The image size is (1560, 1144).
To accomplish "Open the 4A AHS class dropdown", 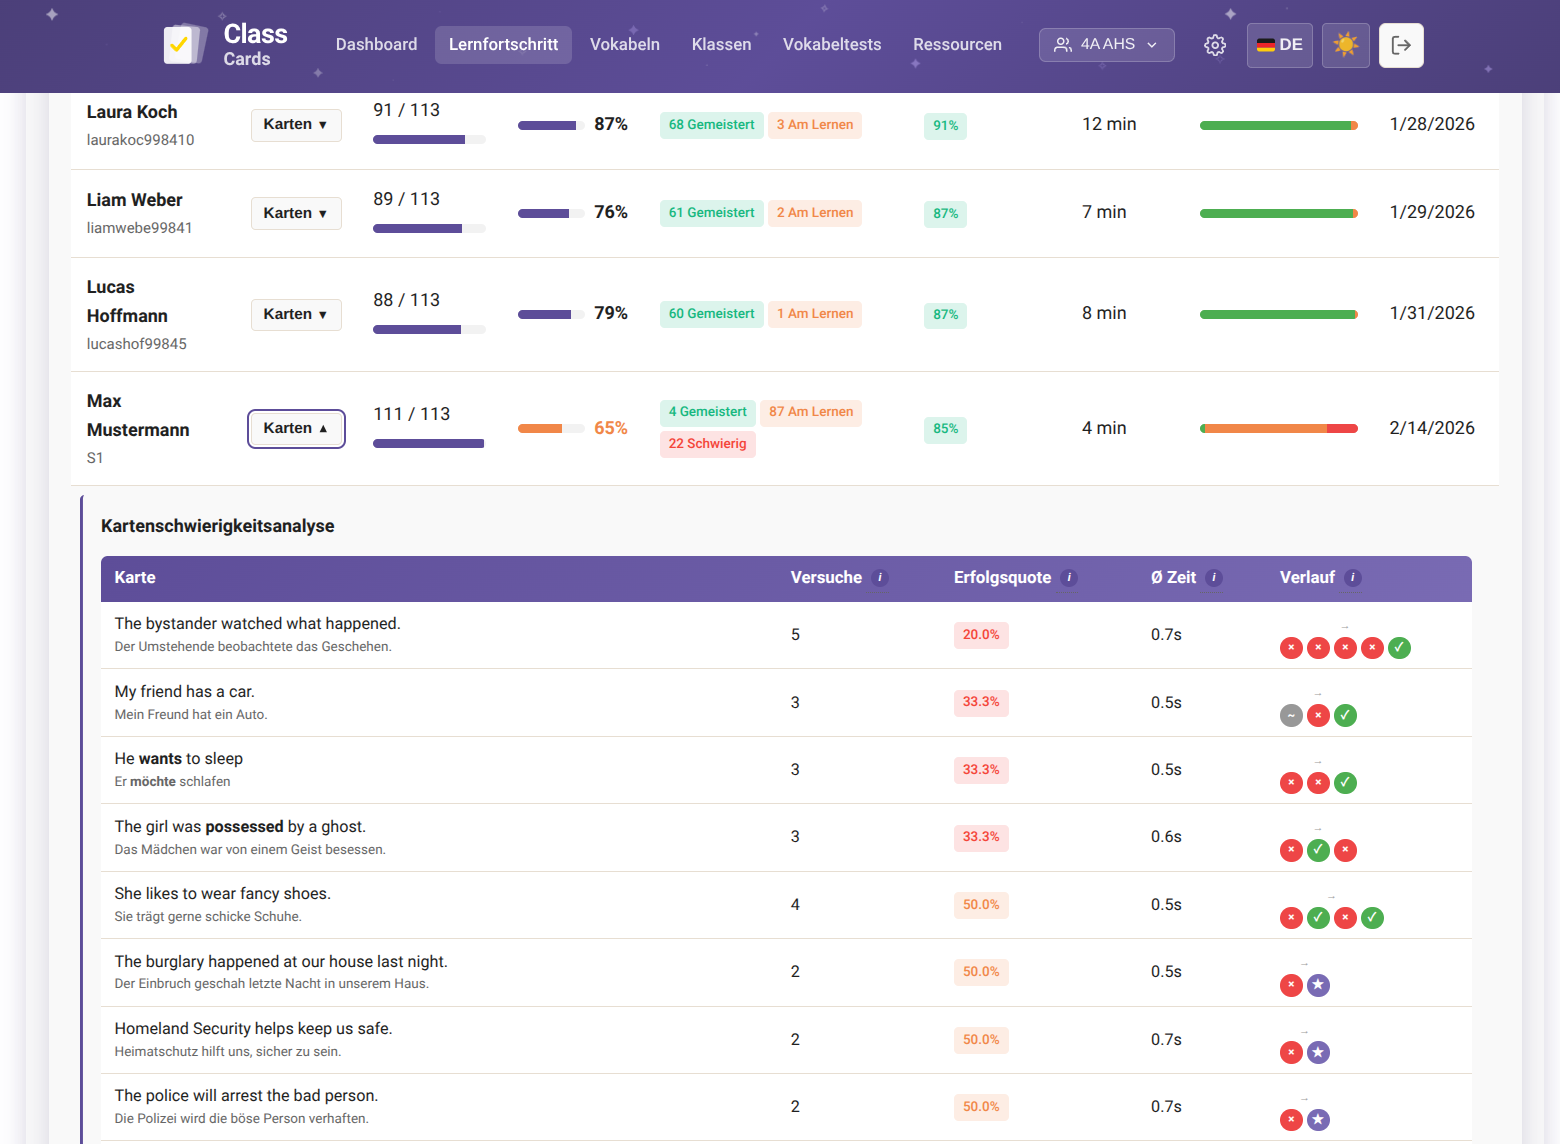I will pyautogui.click(x=1106, y=44).
